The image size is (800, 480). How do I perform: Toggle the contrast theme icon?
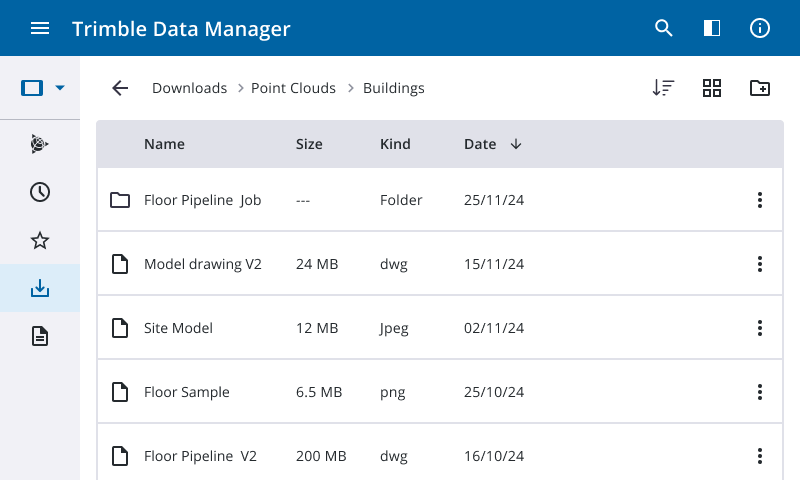(712, 28)
